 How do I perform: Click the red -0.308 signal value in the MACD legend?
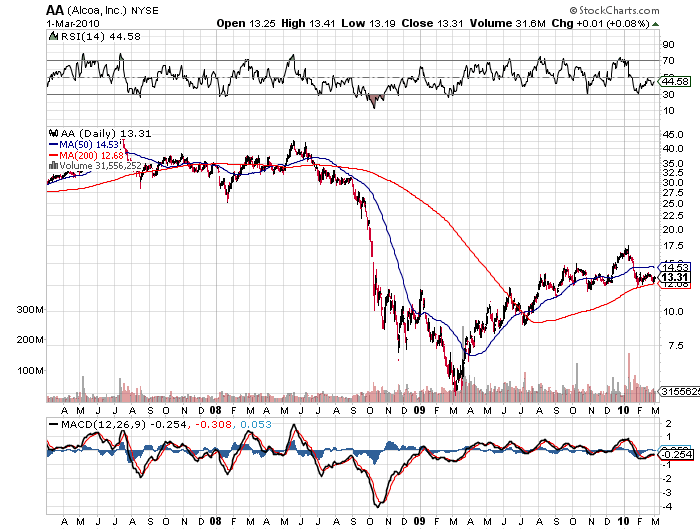click(x=213, y=424)
